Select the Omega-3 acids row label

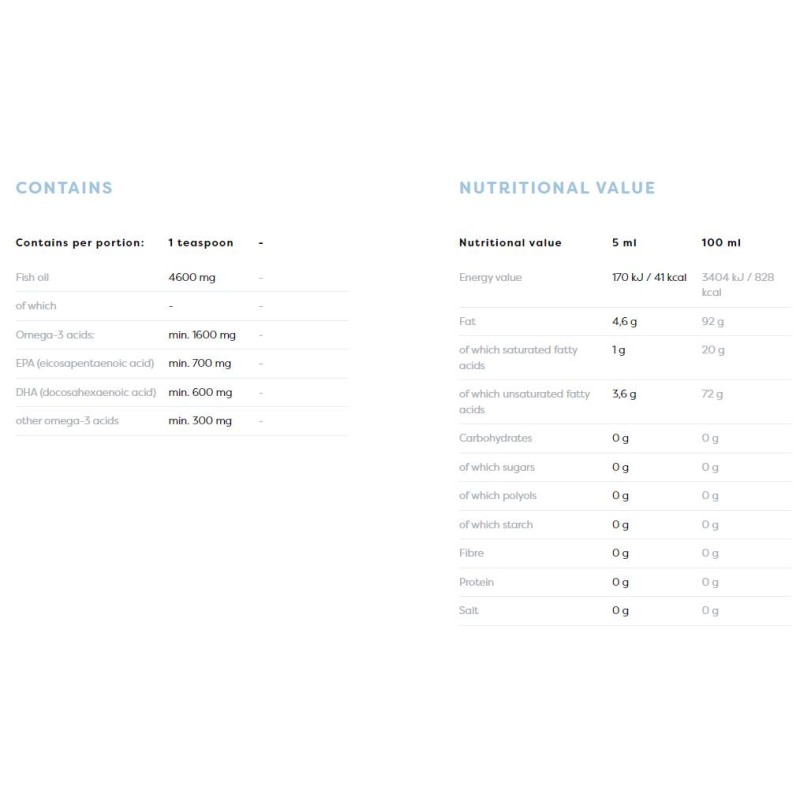coord(55,335)
